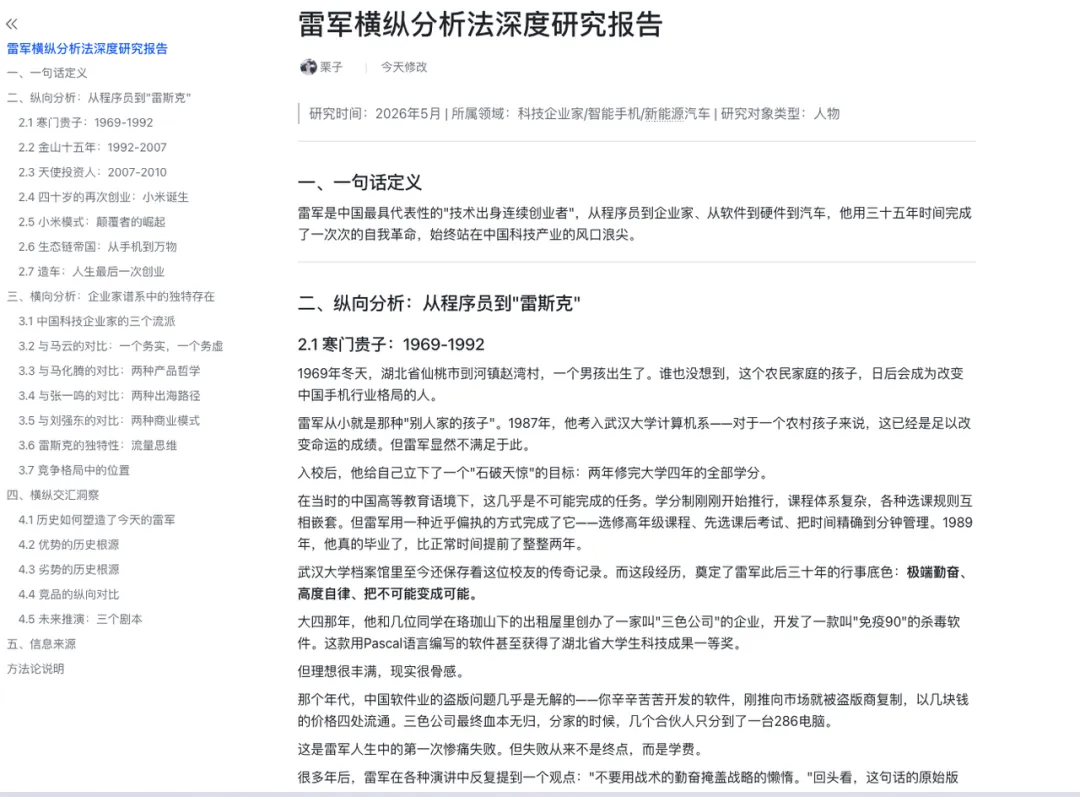The width and height of the screenshot is (1080, 797).
Task: Go to section 3.7 竞争格局中的位置
Action: [x=74, y=470]
